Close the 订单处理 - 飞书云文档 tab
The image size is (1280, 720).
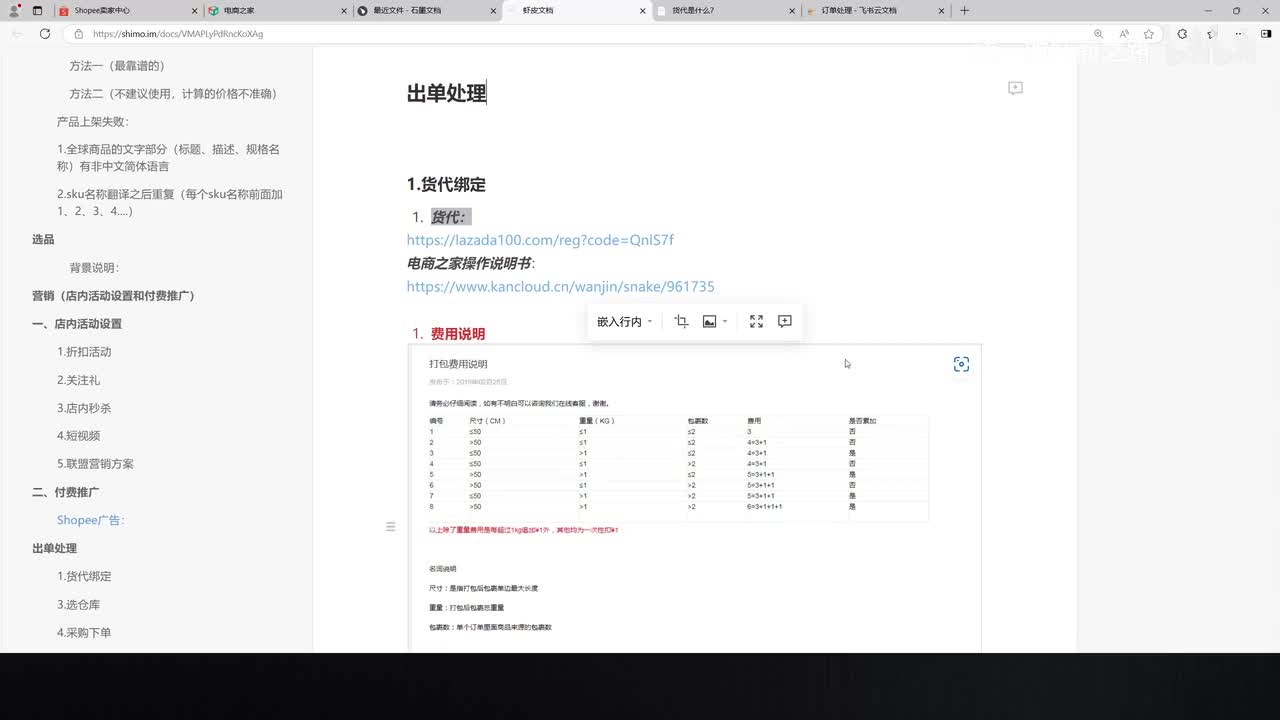tap(941, 10)
